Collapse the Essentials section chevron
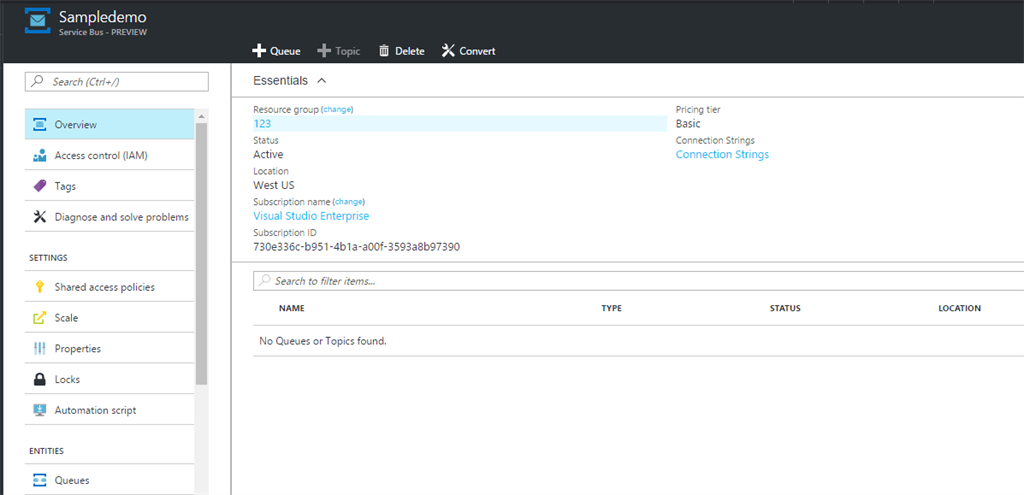The height and width of the screenshot is (495, 1024). point(321,81)
